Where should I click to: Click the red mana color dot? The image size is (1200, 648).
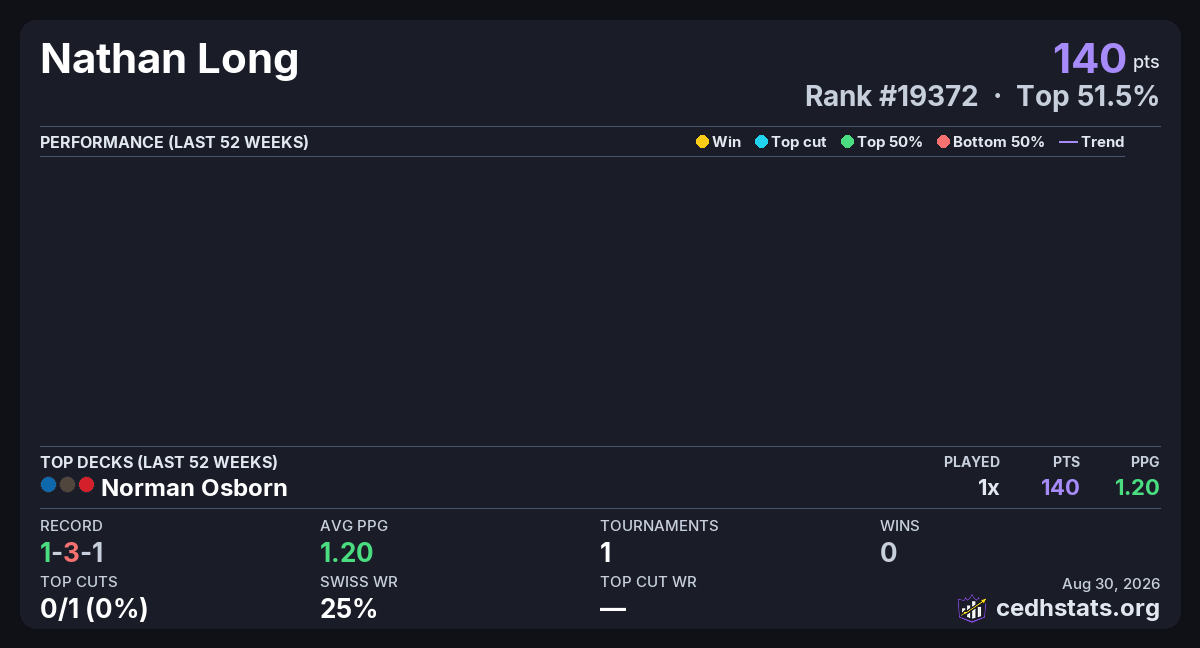coord(86,485)
